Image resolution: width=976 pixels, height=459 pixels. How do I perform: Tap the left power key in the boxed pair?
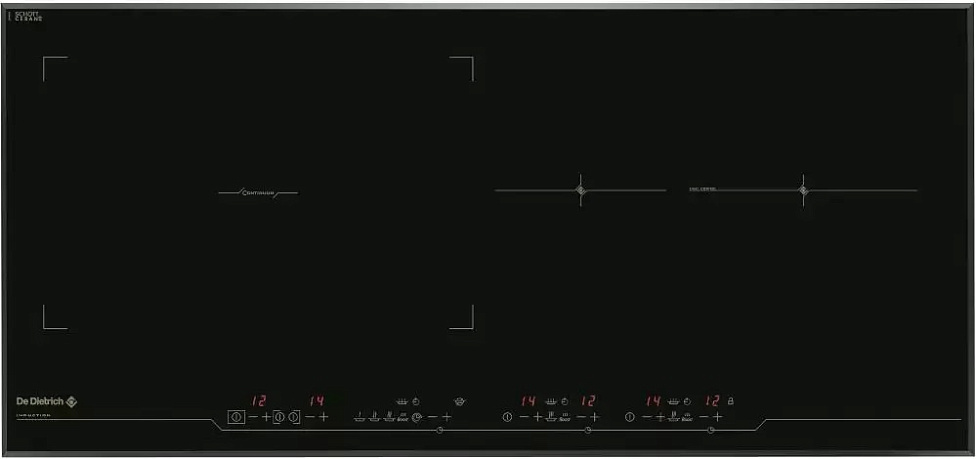coord(279,417)
